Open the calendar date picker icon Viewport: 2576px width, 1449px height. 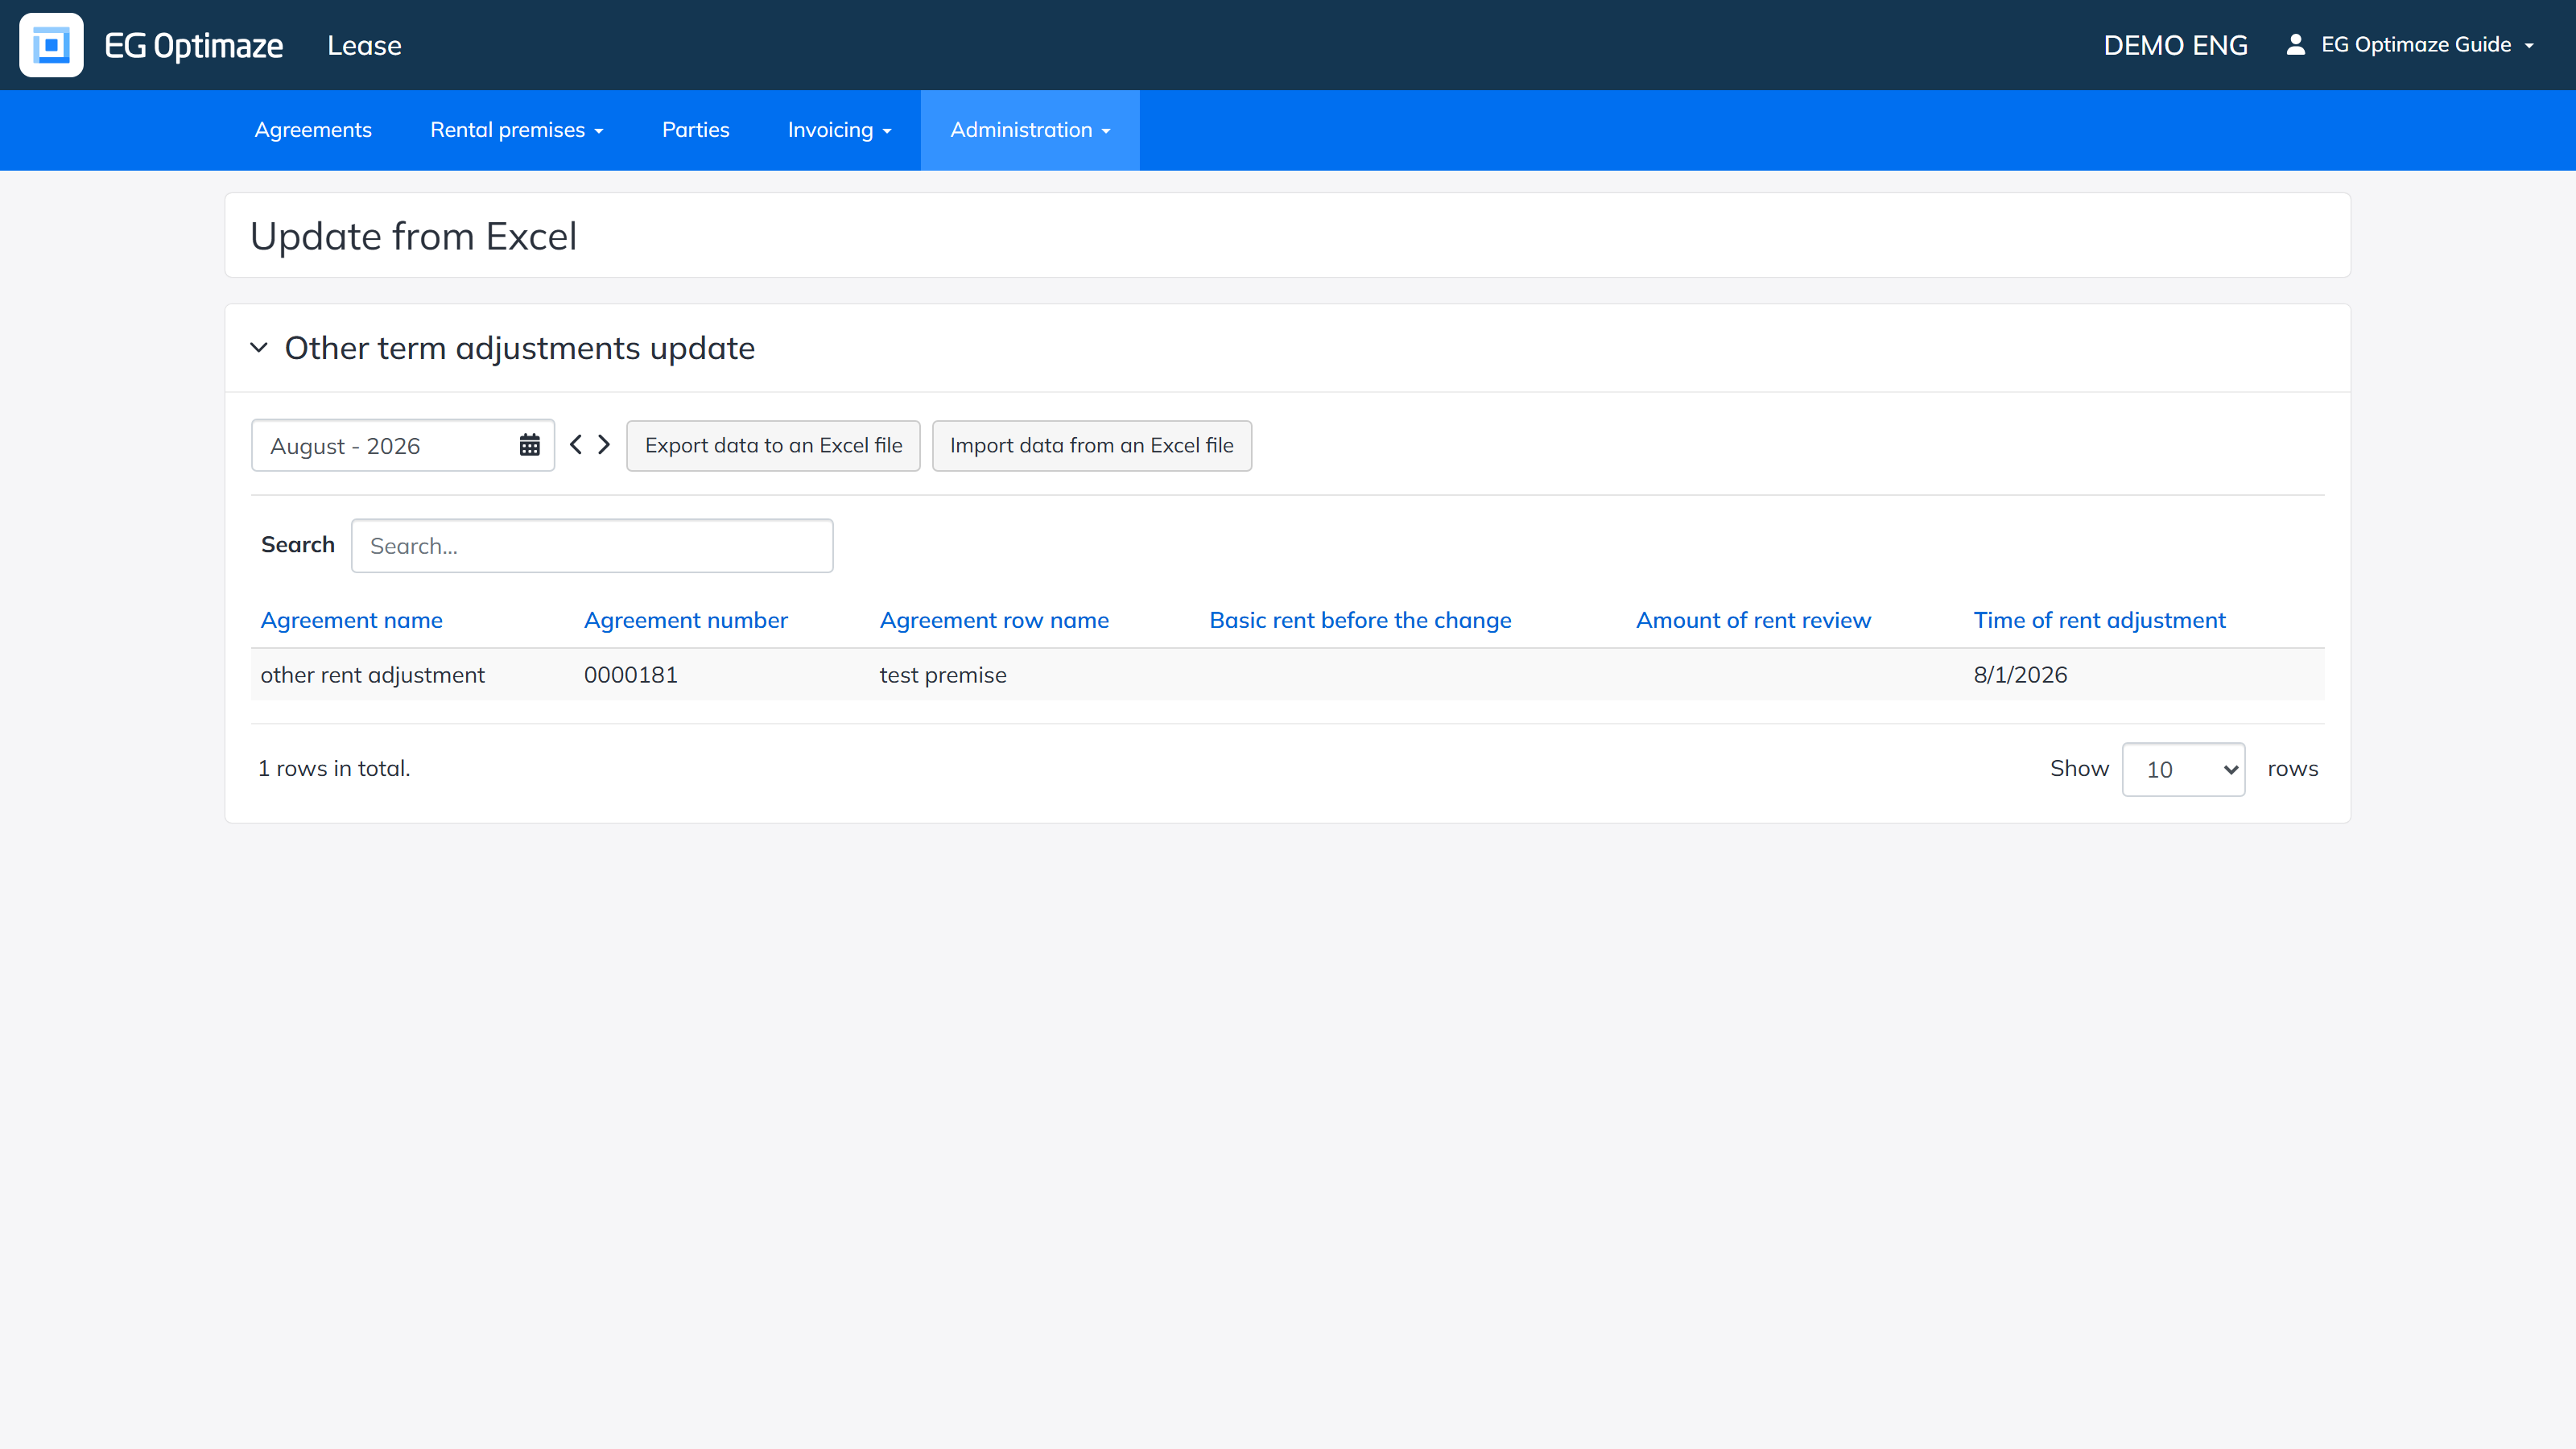click(529, 445)
